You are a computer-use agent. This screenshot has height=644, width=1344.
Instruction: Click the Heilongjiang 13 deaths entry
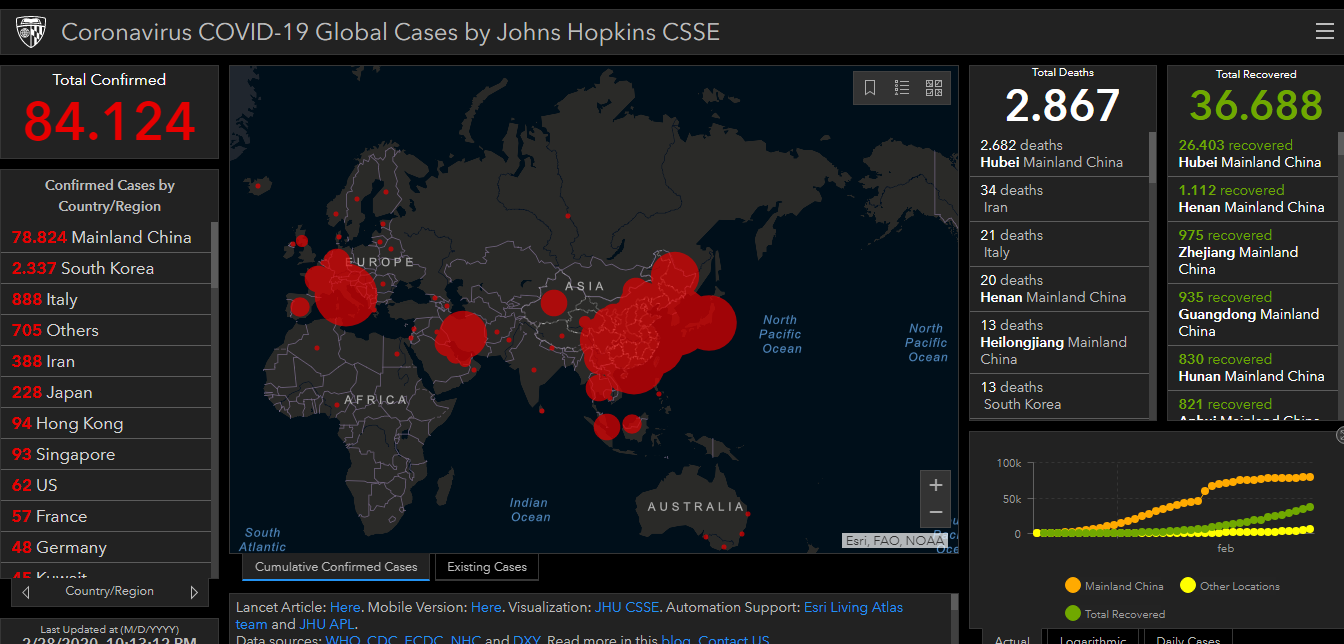coord(1059,342)
